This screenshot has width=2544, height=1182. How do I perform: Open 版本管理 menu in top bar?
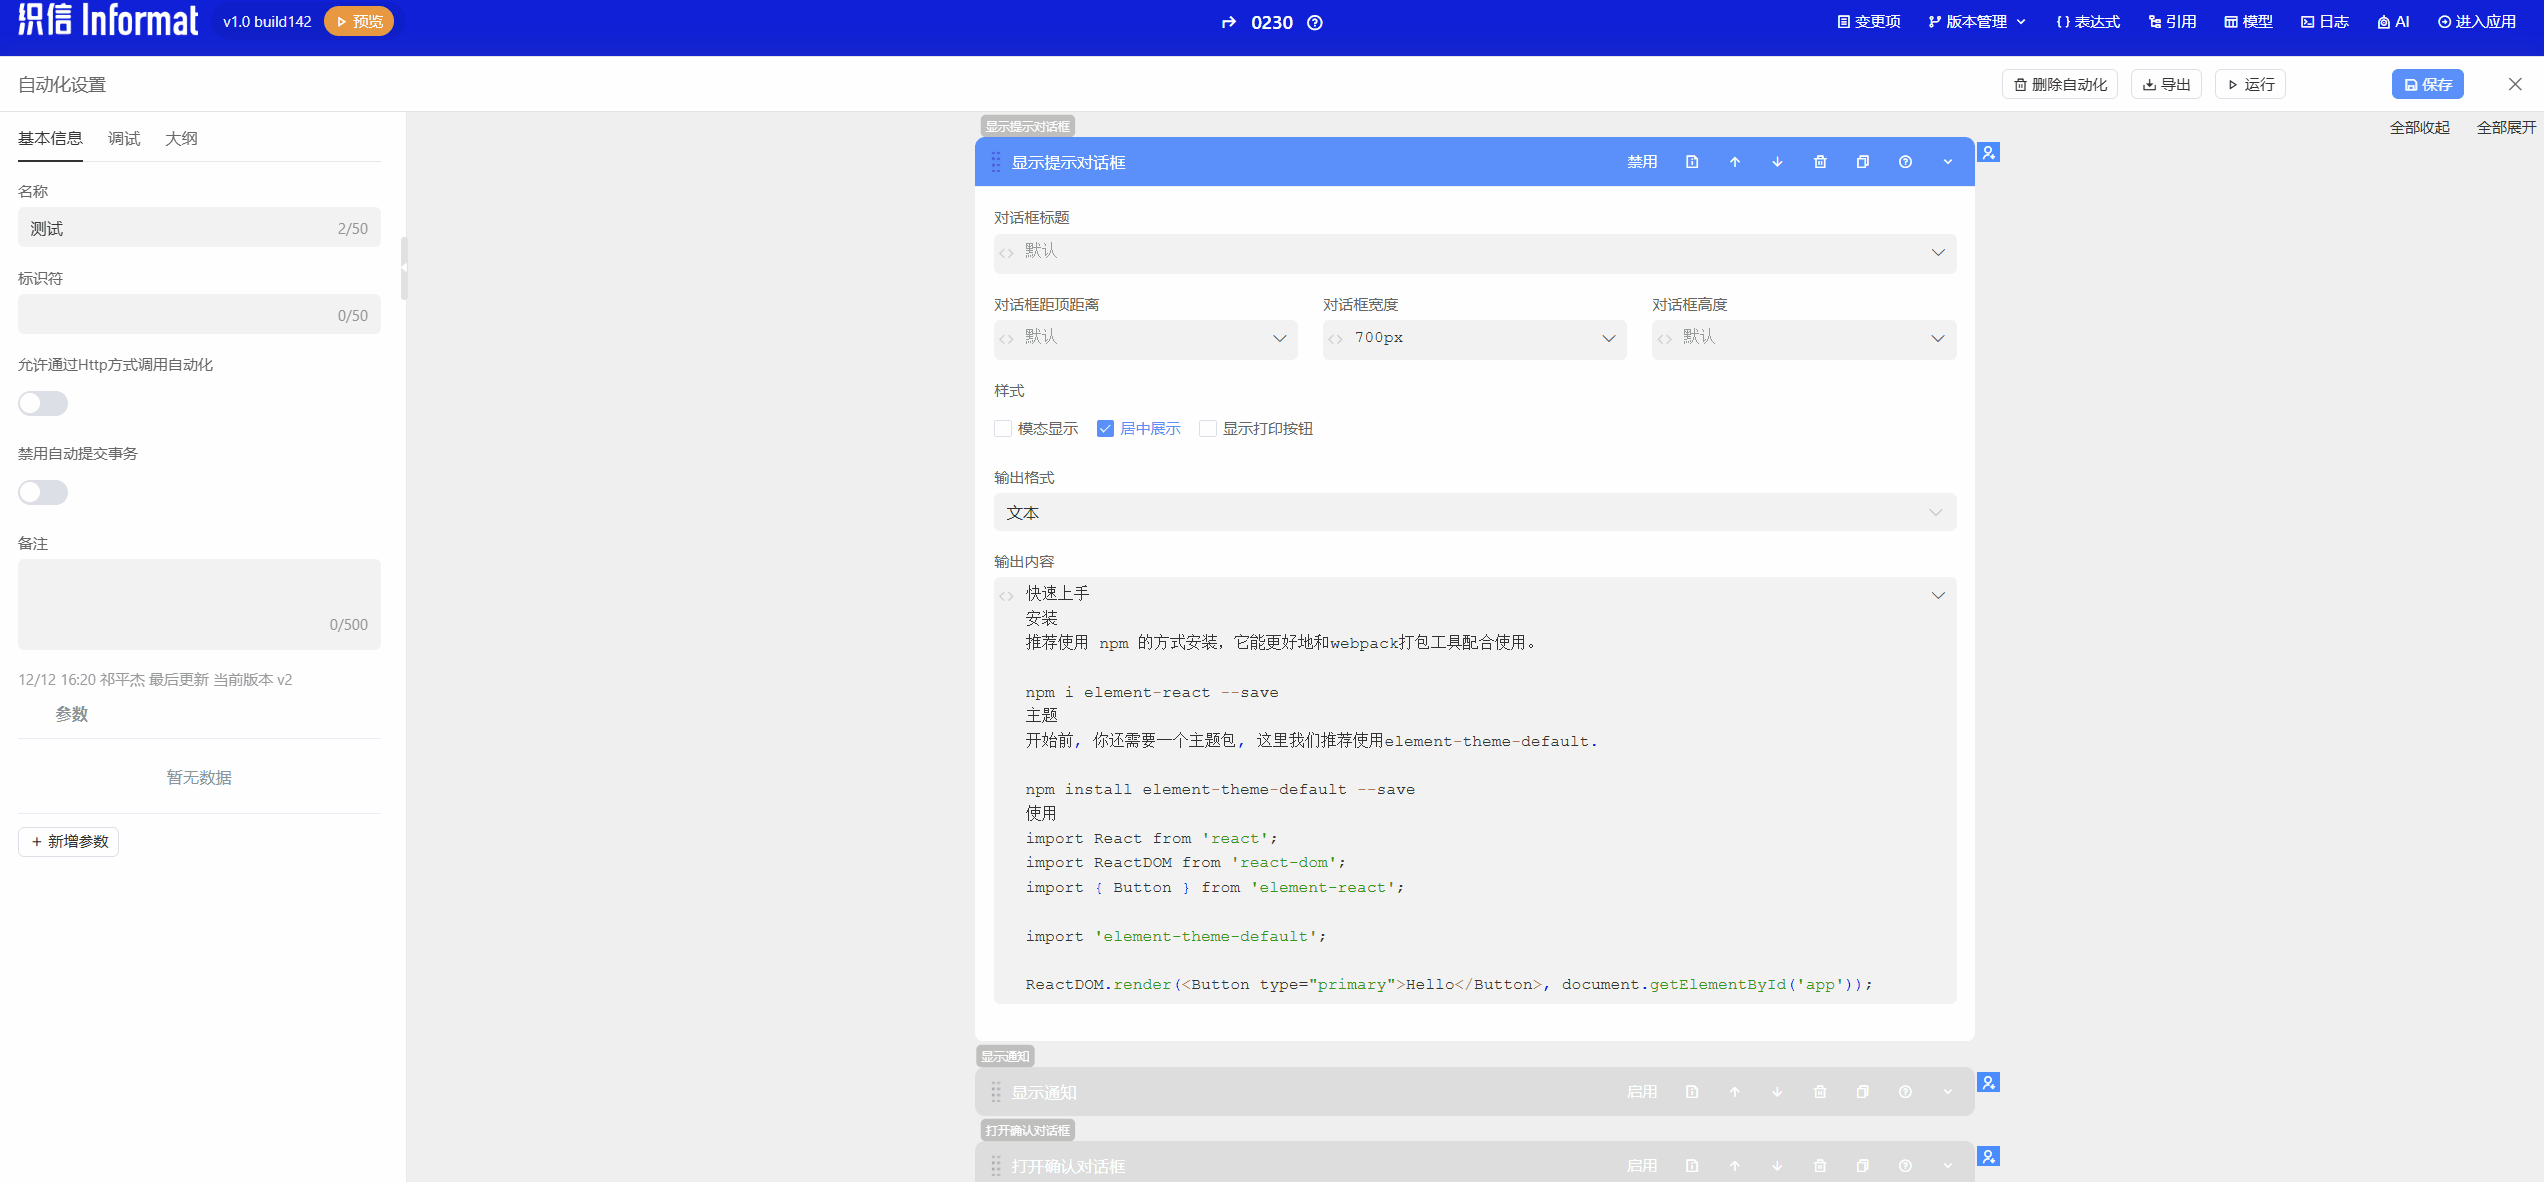pos(1977,22)
